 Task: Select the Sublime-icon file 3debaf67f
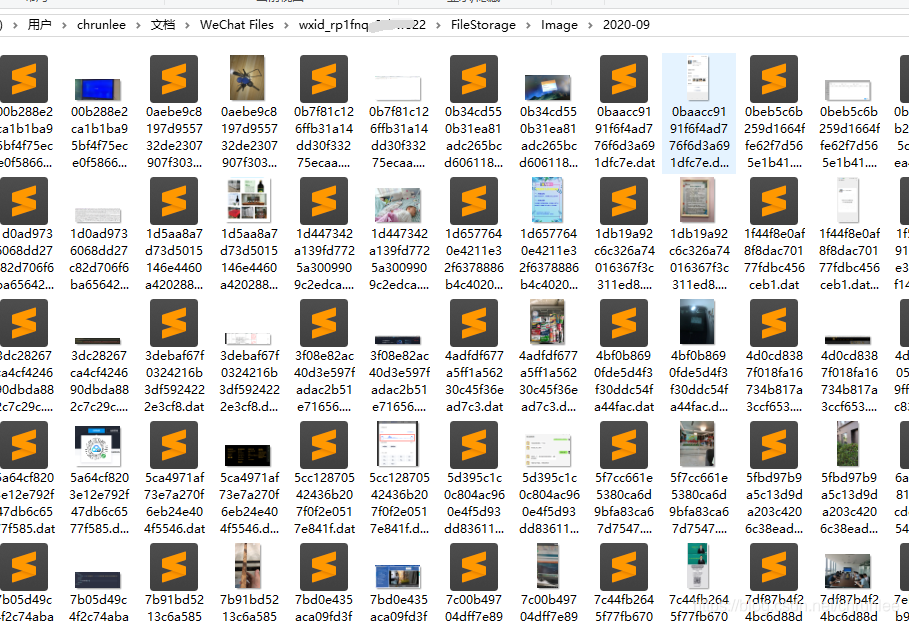click(174, 323)
